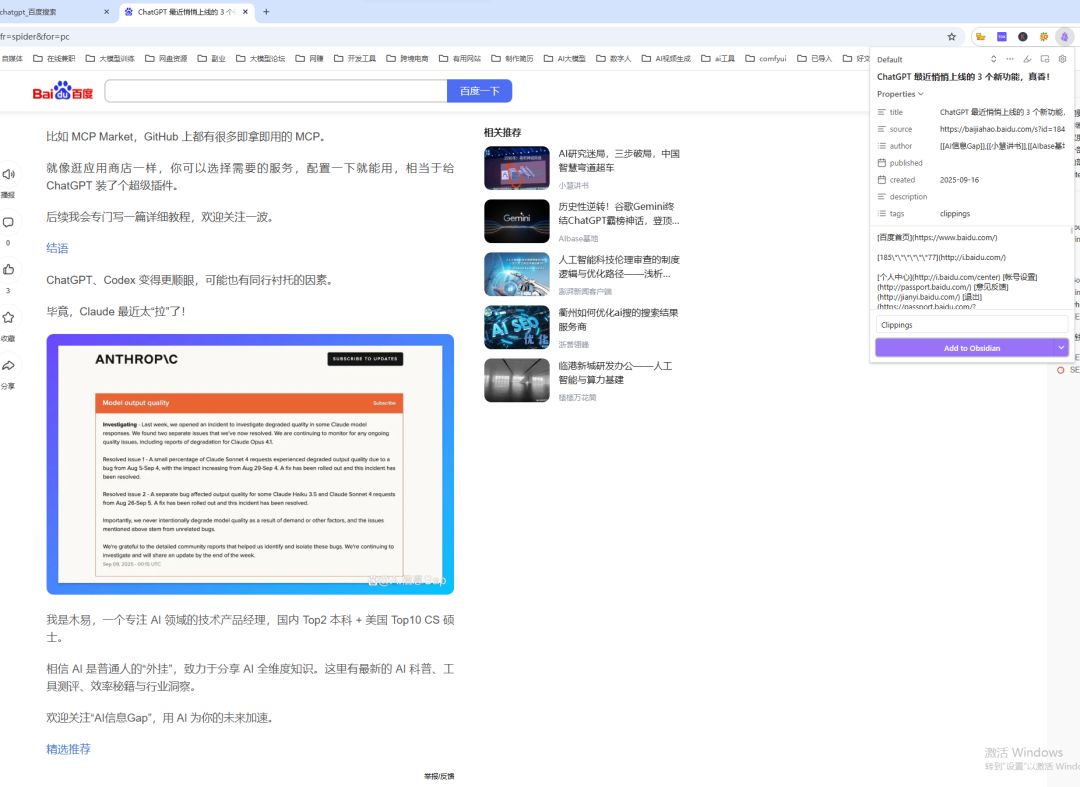Click the bookmark star in the address bar

951,36
